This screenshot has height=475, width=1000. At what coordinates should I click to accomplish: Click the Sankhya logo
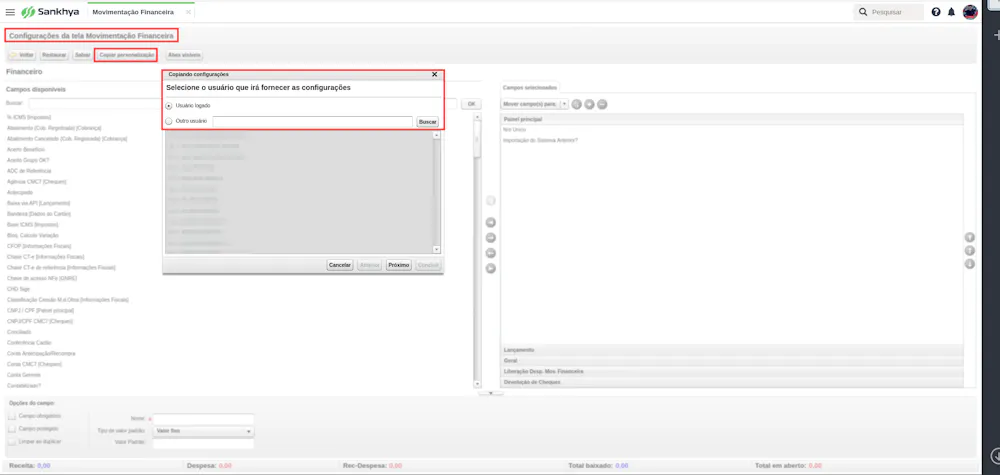click(x=50, y=12)
